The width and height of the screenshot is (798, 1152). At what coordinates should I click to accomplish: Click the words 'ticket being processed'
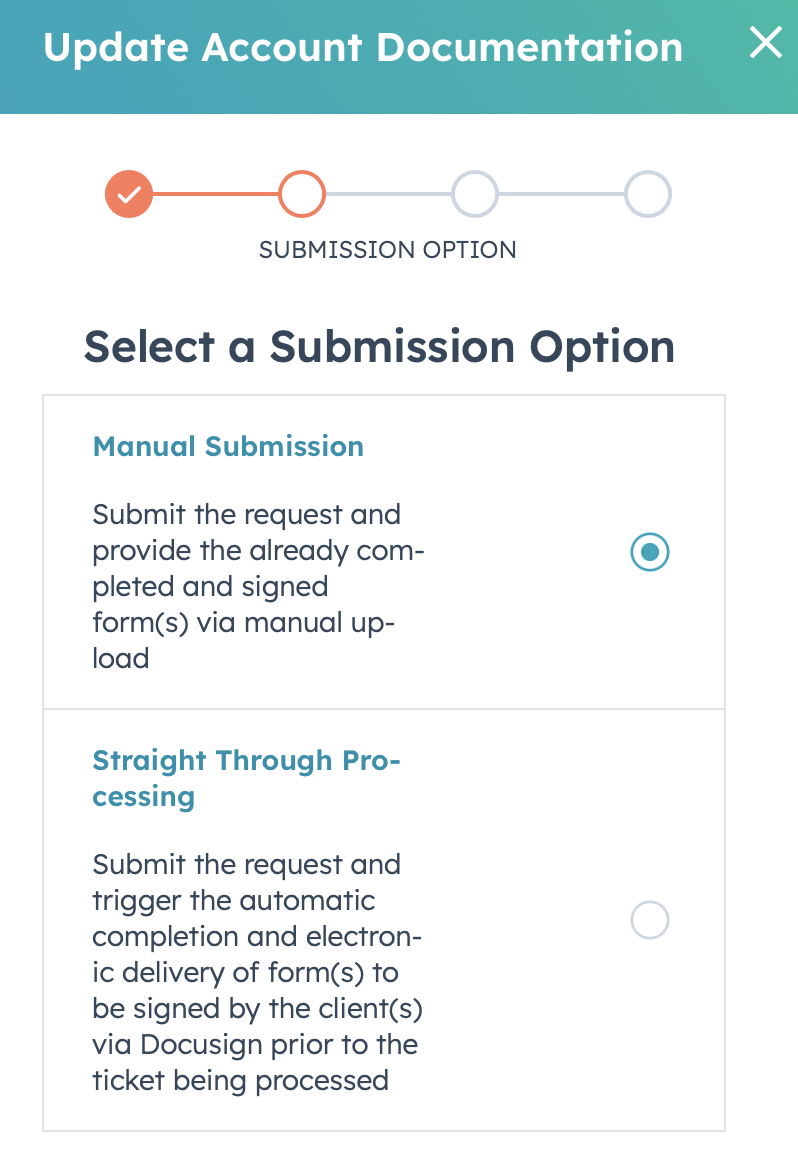pos(240,1080)
